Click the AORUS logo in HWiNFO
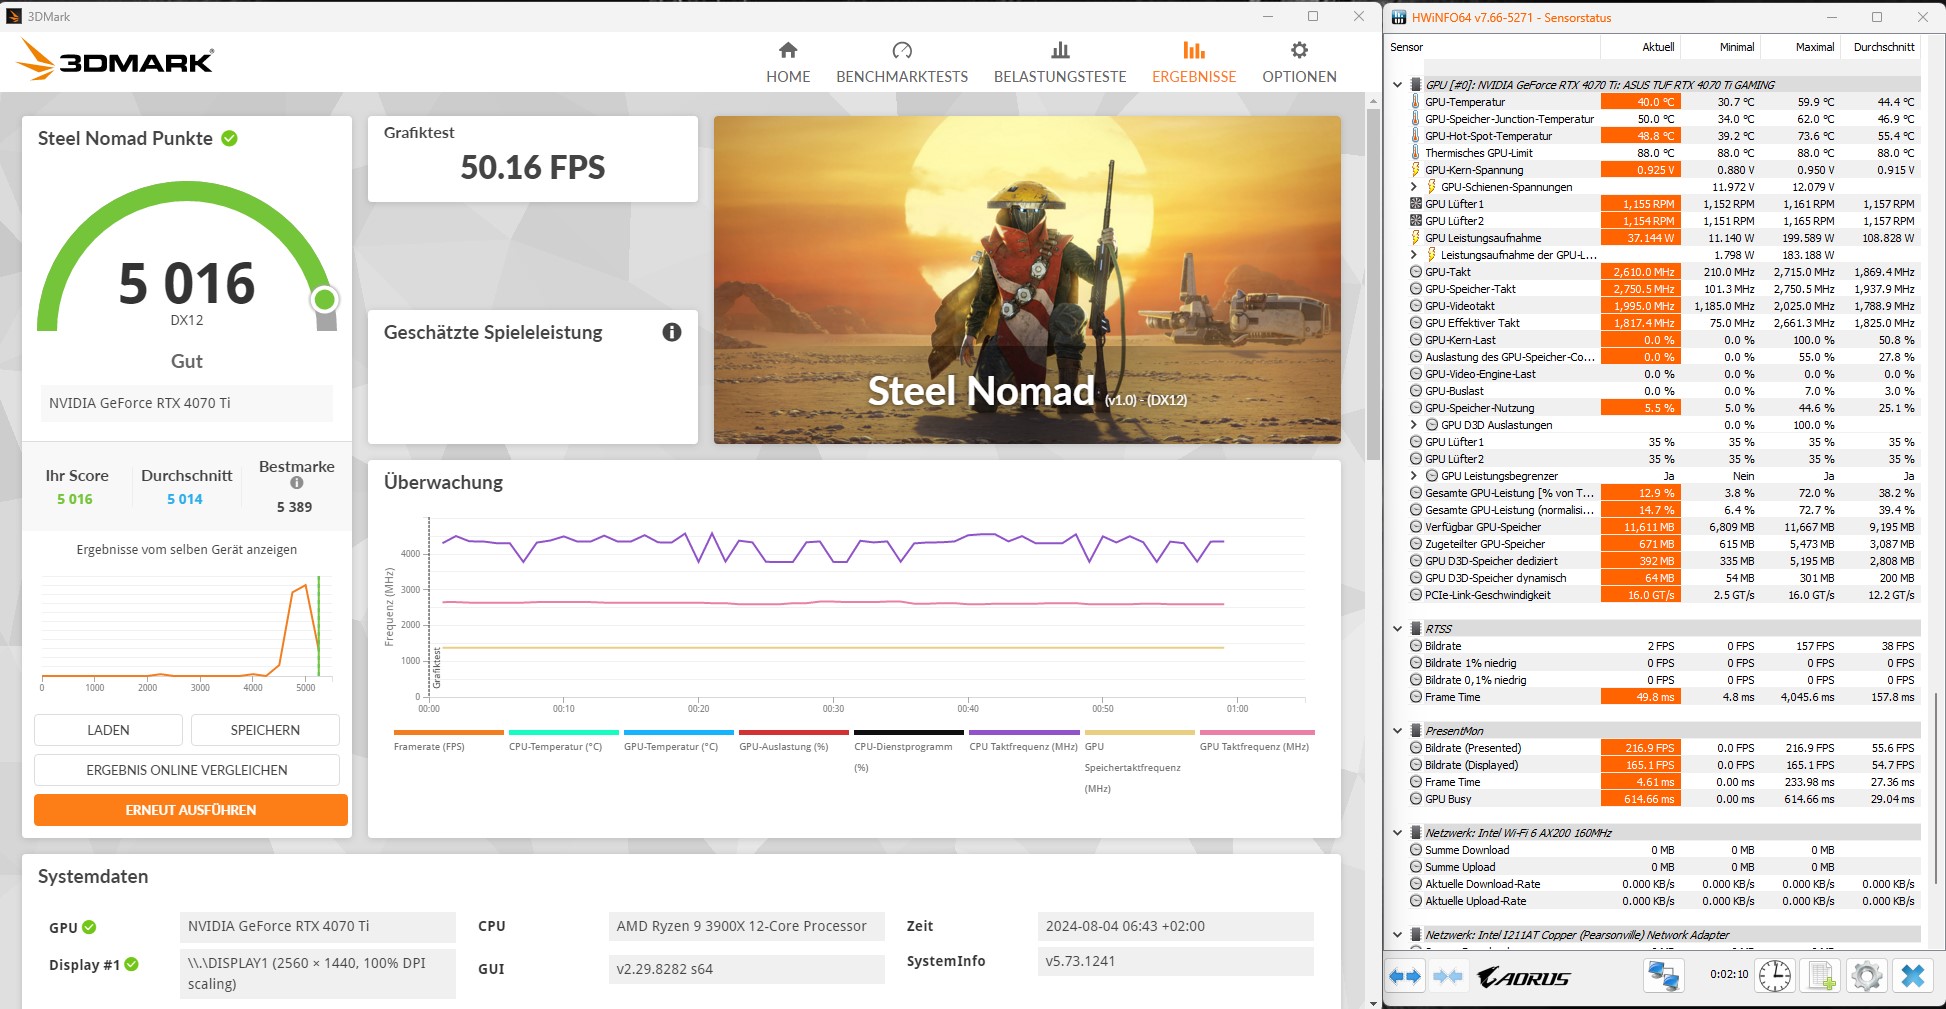Image resolution: width=1946 pixels, height=1009 pixels. point(1524,977)
